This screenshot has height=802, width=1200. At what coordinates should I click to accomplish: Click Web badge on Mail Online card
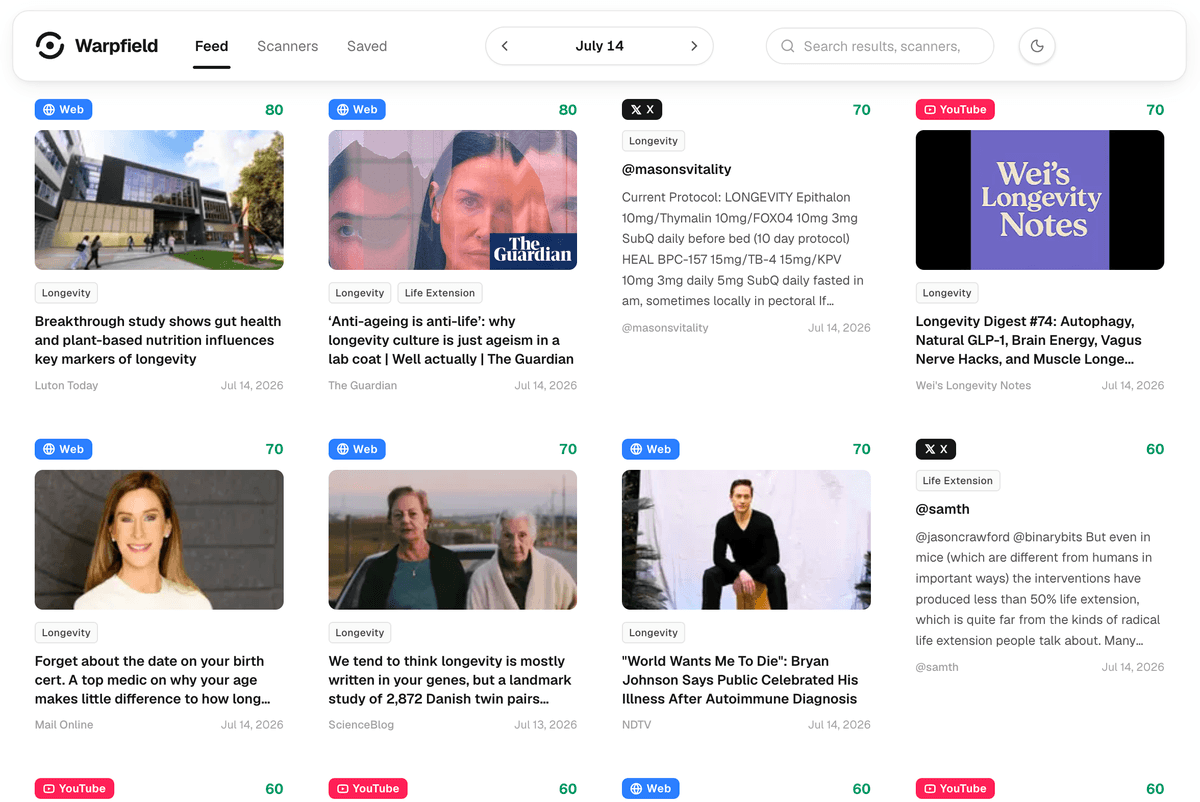click(63, 449)
